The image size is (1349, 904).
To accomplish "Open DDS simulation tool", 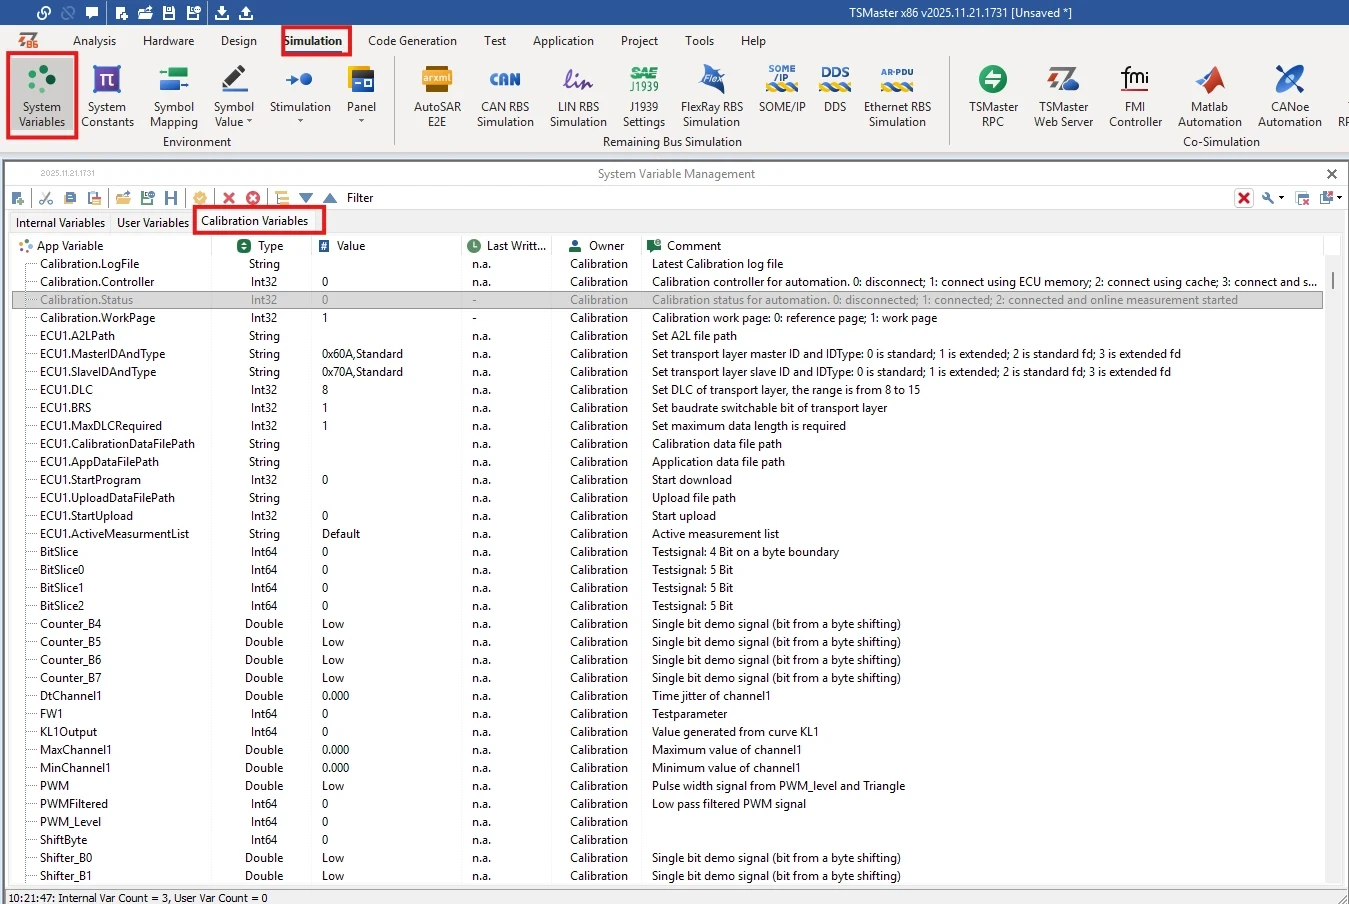I will (x=835, y=90).
